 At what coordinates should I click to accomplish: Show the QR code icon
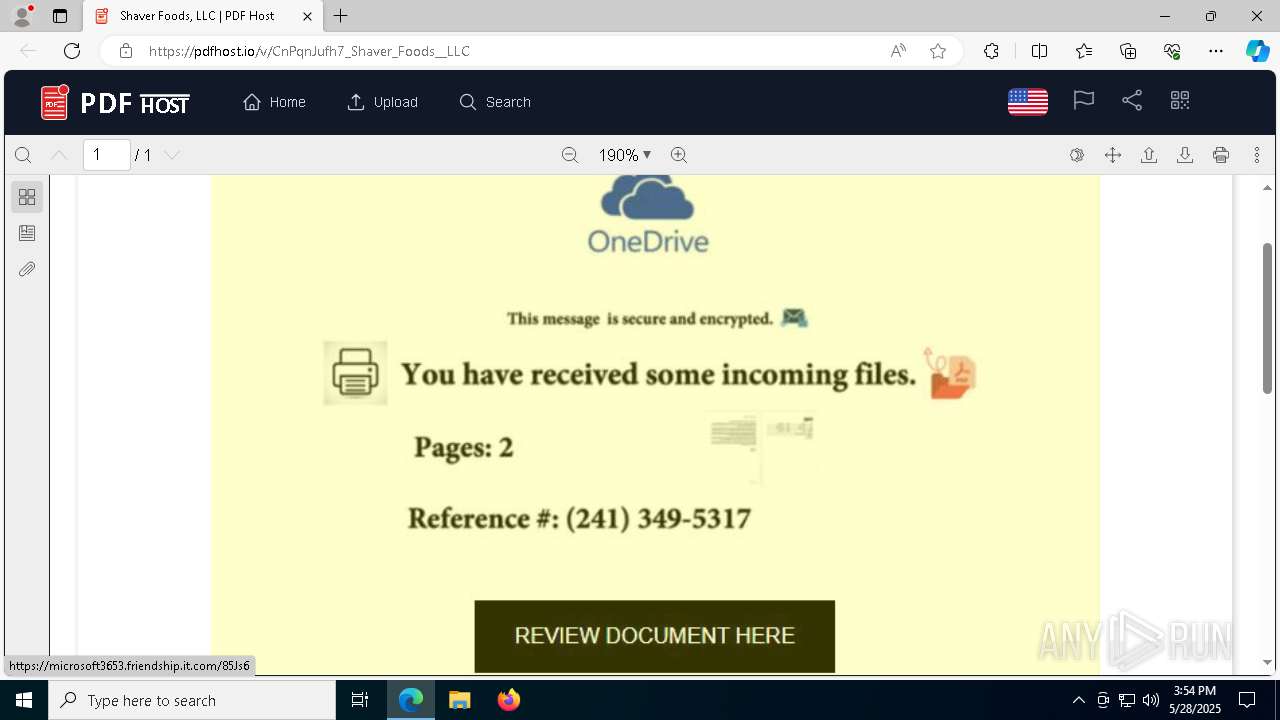pyautogui.click(x=1180, y=100)
